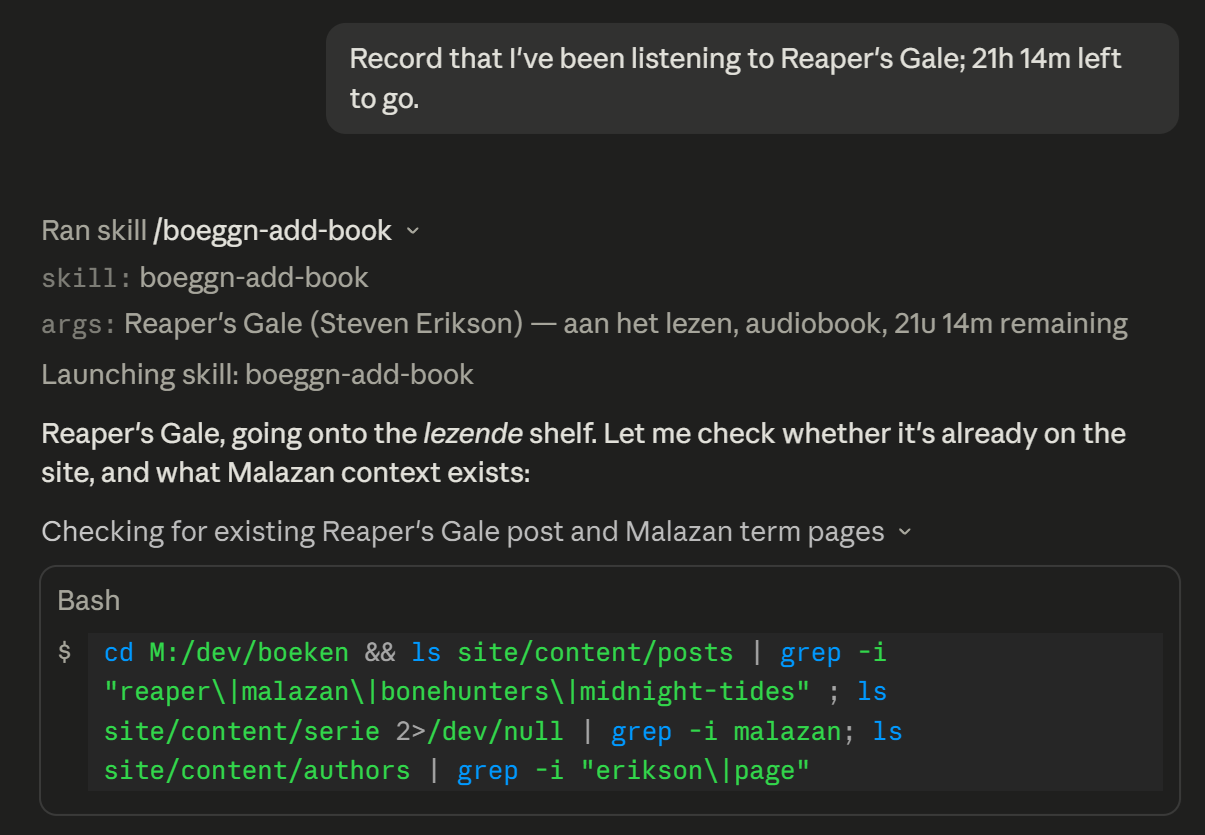The image size is (1205, 835).
Task: Click the assistant sentence starting 'Reaper's Gale, going onto'
Action: point(584,453)
